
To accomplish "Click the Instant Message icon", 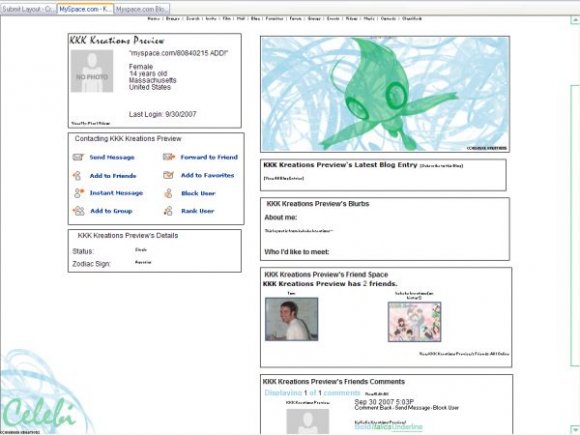I will (79, 193).
